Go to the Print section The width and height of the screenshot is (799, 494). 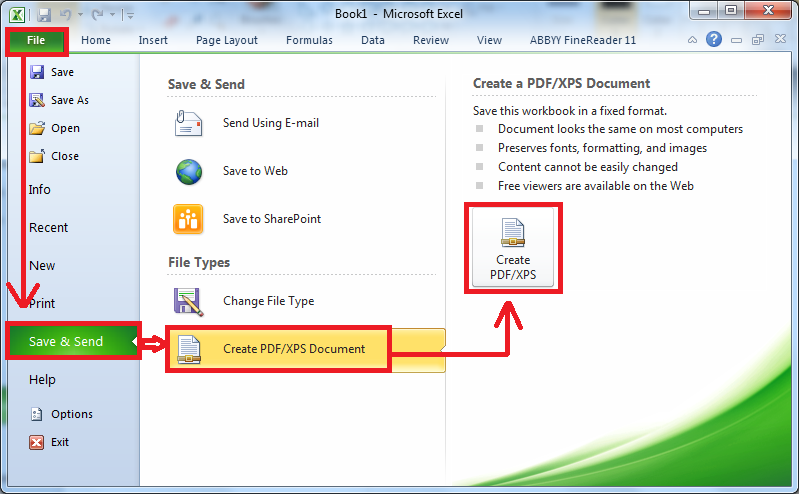42,304
